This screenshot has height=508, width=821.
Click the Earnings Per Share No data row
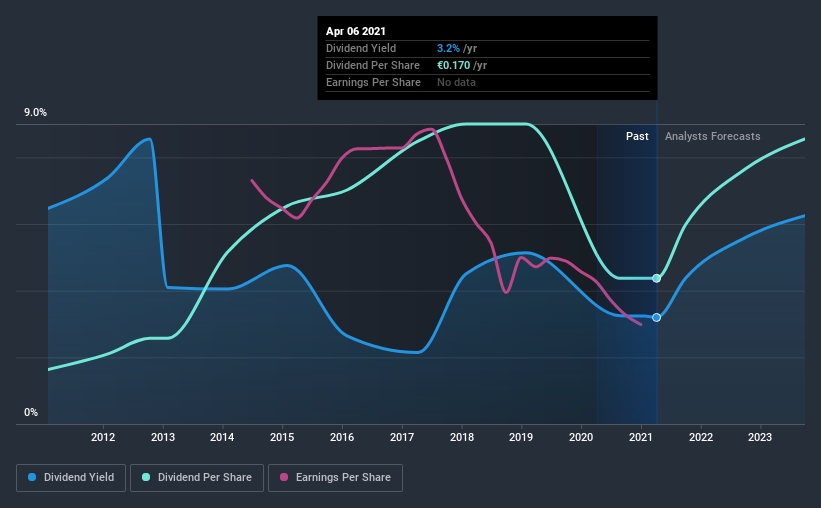click(487, 83)
